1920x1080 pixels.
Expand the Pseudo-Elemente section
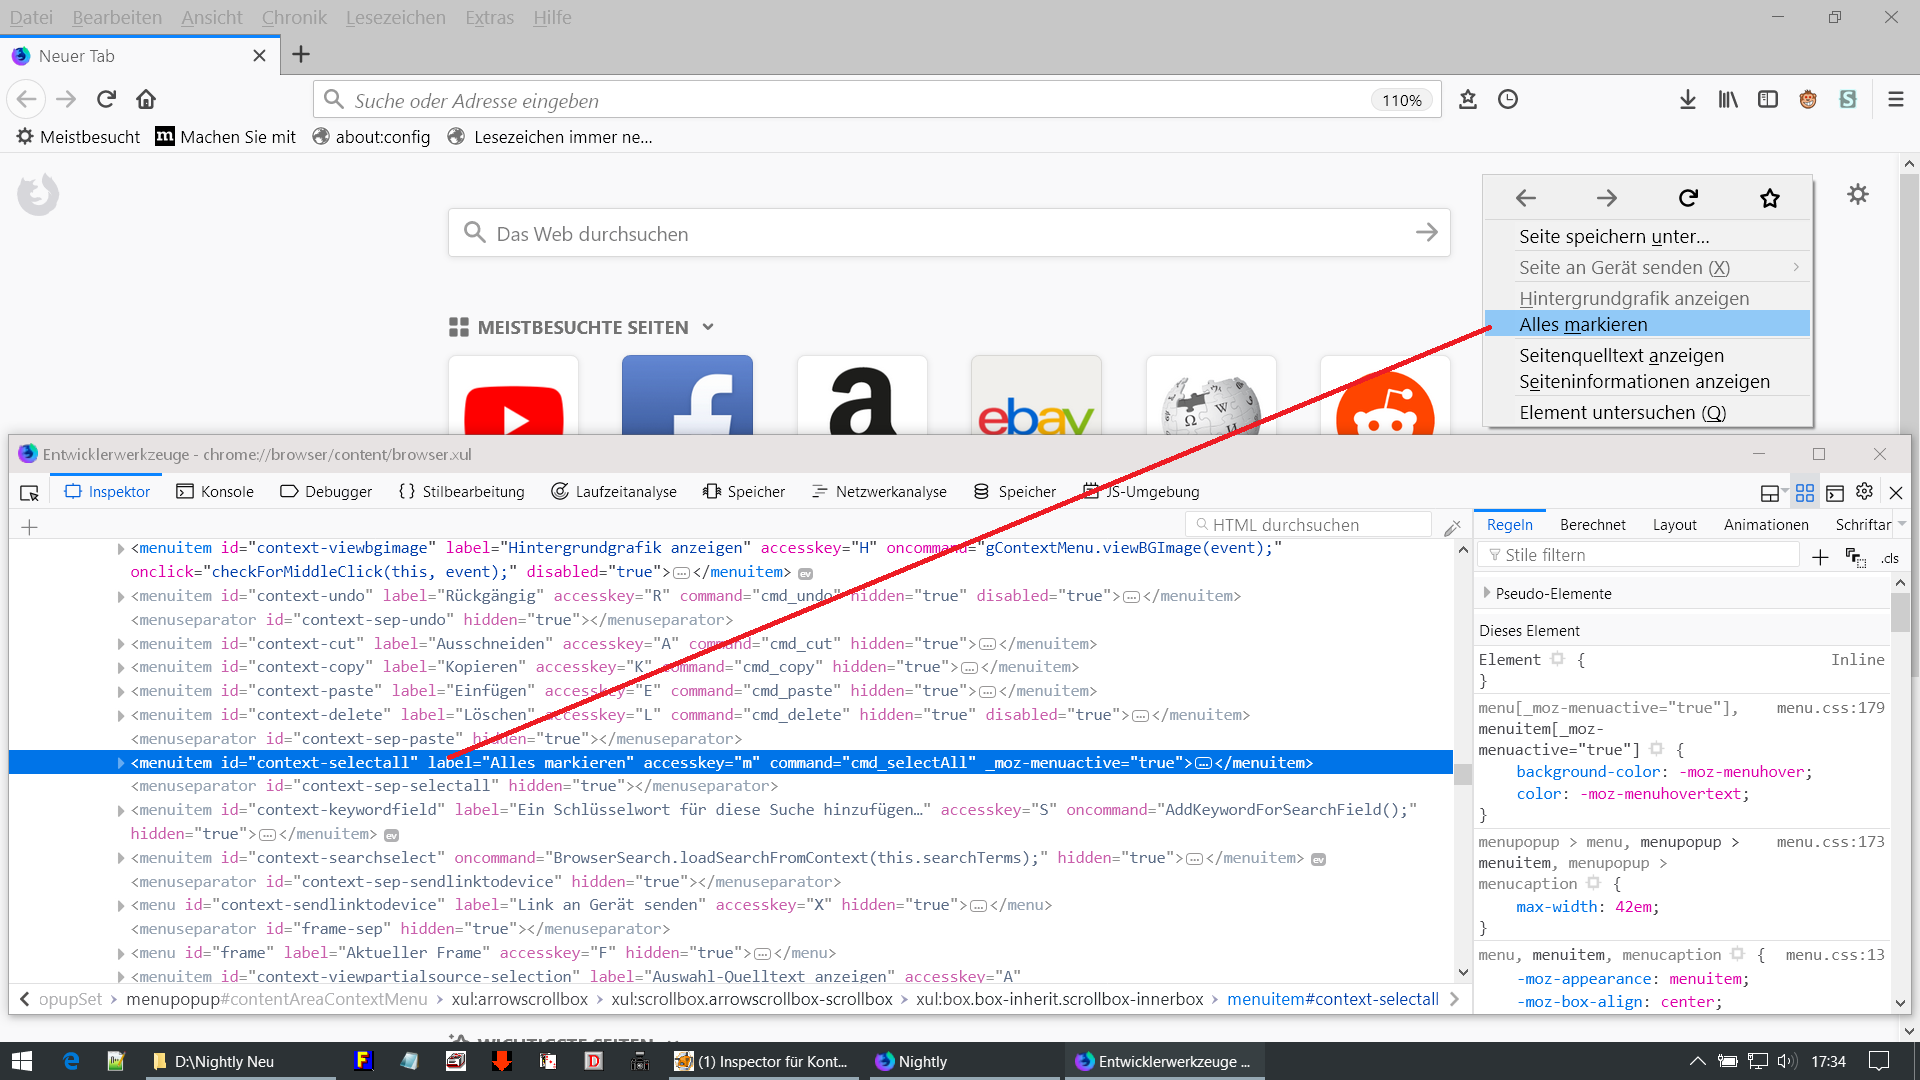coord(1487,593)
